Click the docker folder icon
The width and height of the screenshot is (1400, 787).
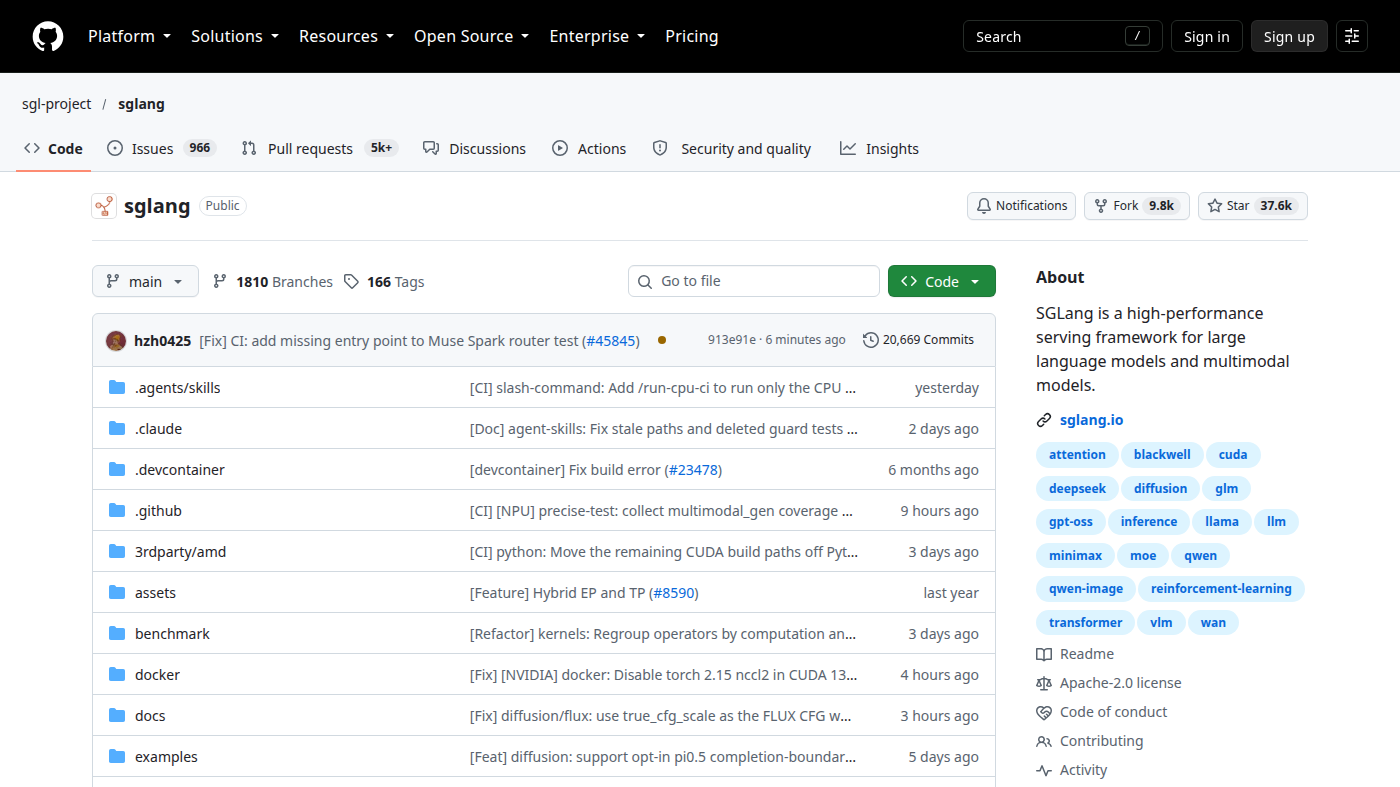(x=117, y=675)
